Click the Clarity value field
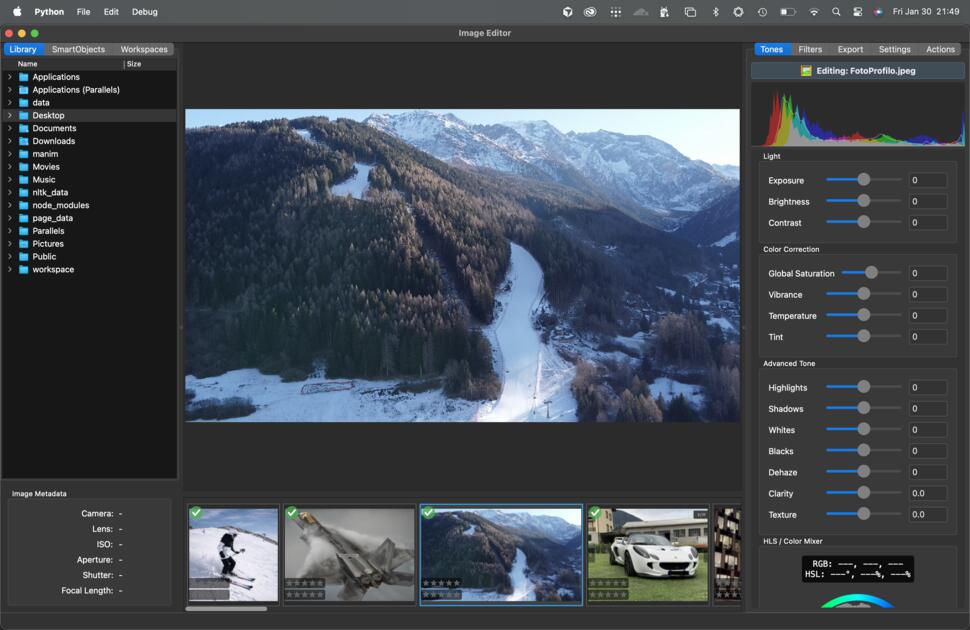The height and width of the screenshot is (630, 970). tap(927, 494)
